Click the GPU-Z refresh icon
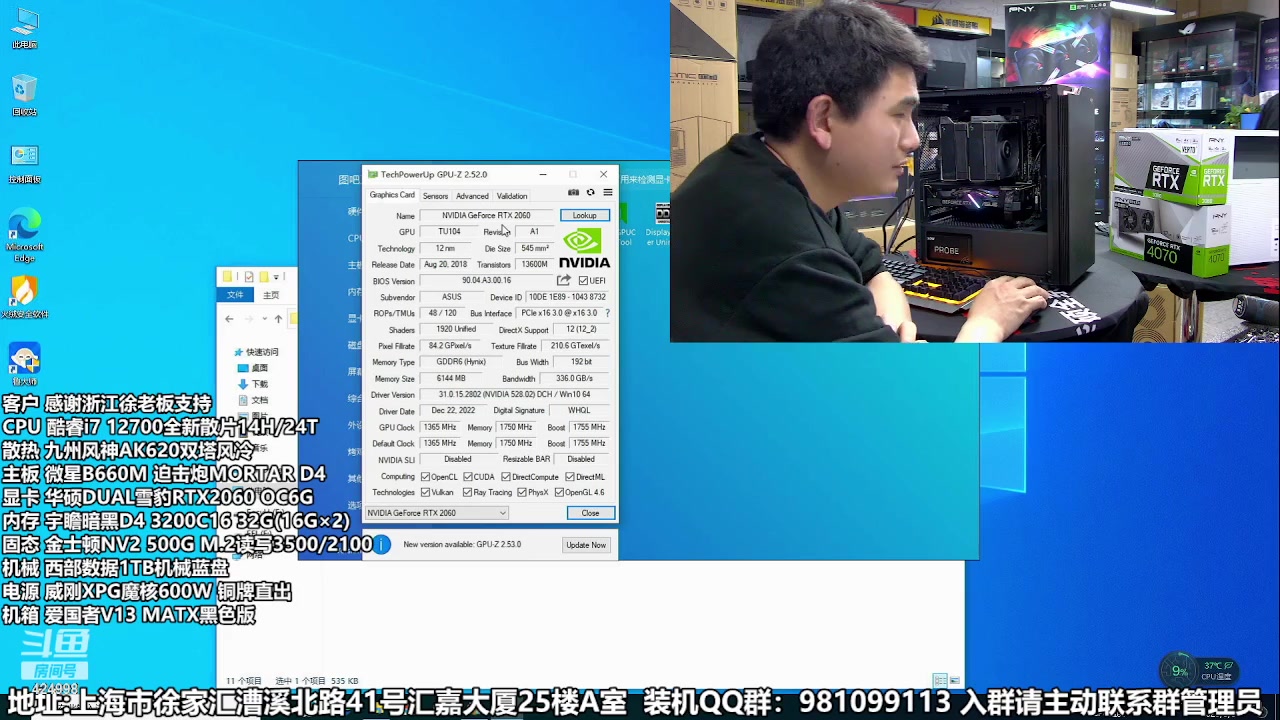Screen dimensions: 1280x720 point(590,192)
